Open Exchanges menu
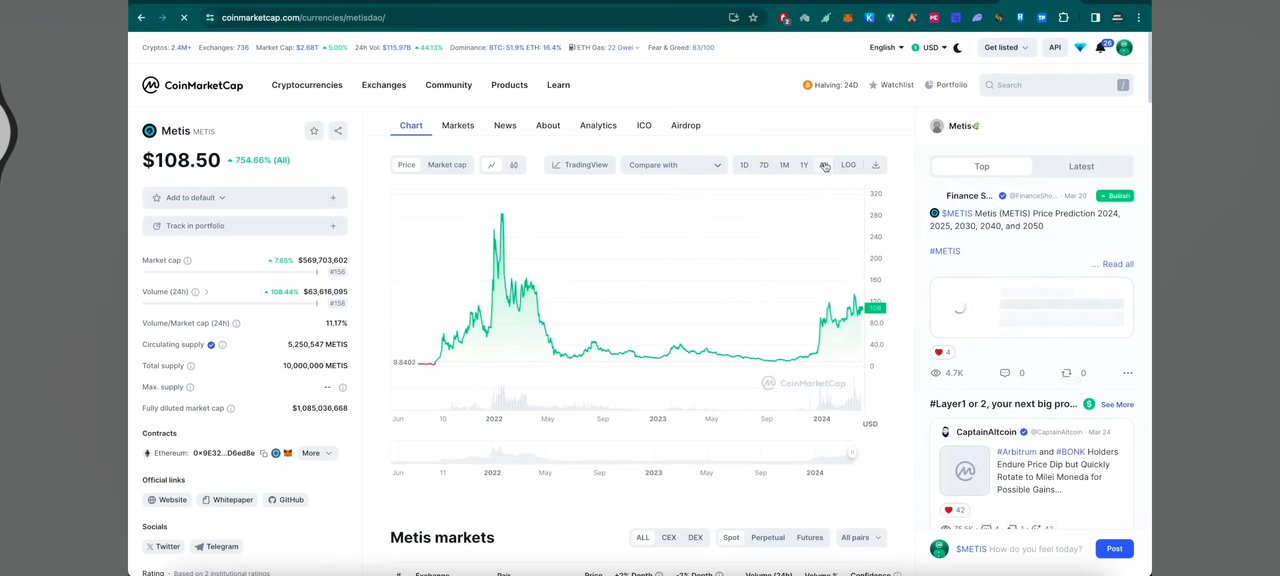 point(384,85)
